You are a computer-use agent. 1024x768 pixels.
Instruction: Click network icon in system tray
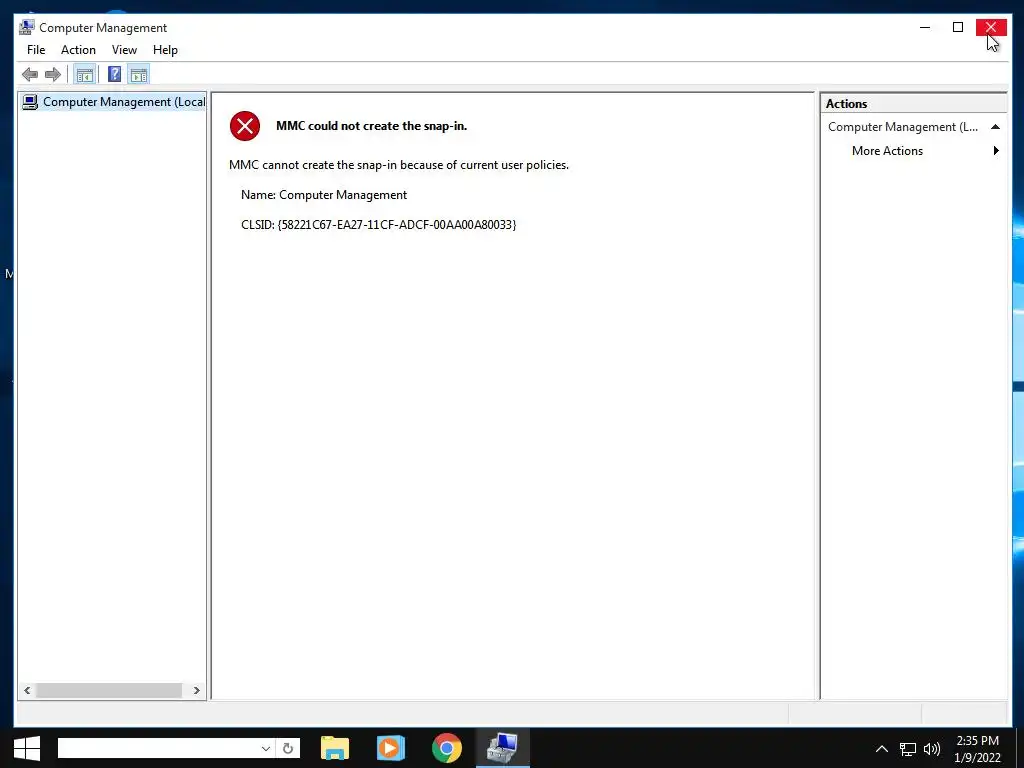(x=908, y=749)
